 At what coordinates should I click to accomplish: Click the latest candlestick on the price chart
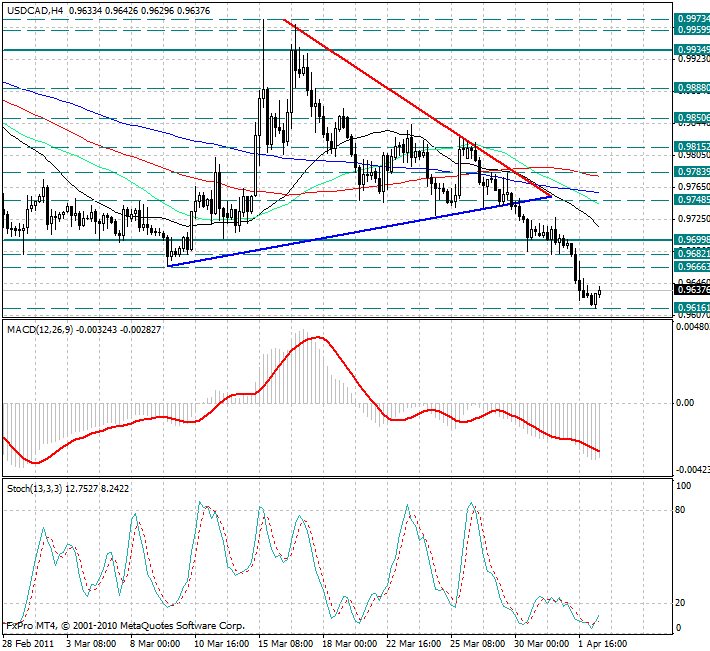pyautogui.click(x=600, y=291)
